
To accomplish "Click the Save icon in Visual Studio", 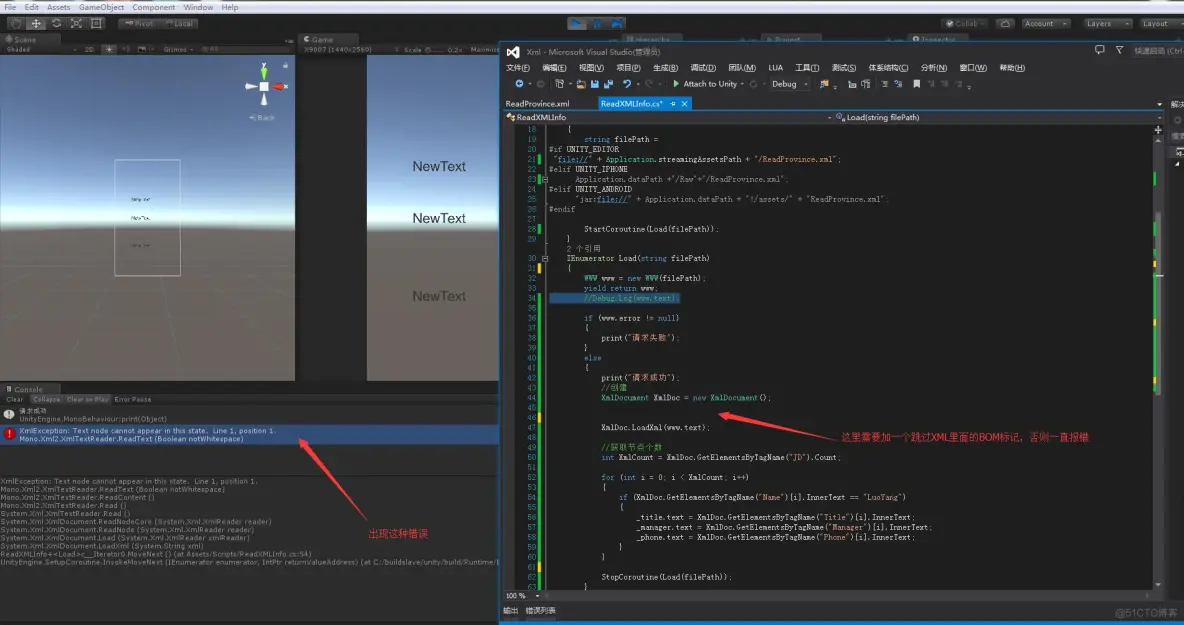I will click(x=594, y=84).
